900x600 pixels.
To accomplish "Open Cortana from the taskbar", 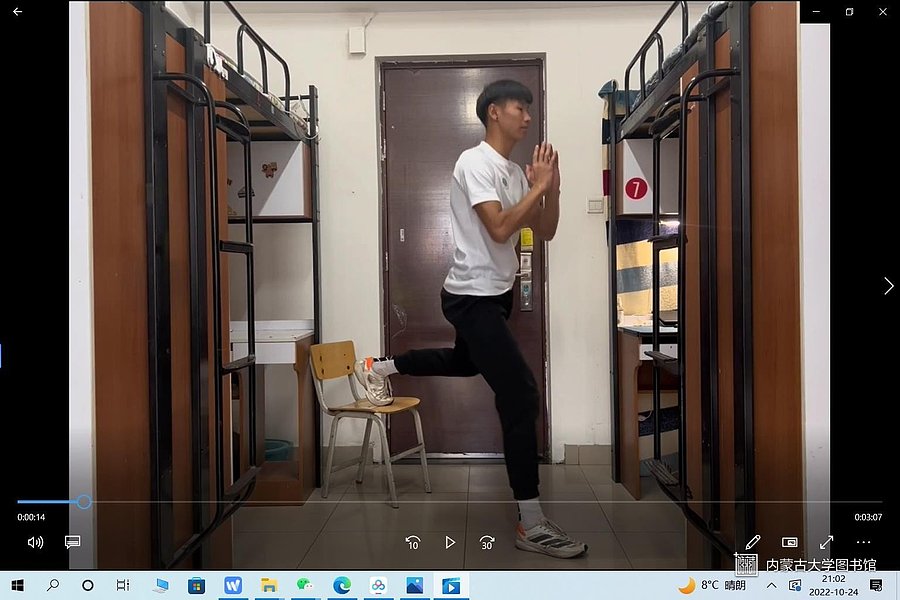I will click(88, 585).
